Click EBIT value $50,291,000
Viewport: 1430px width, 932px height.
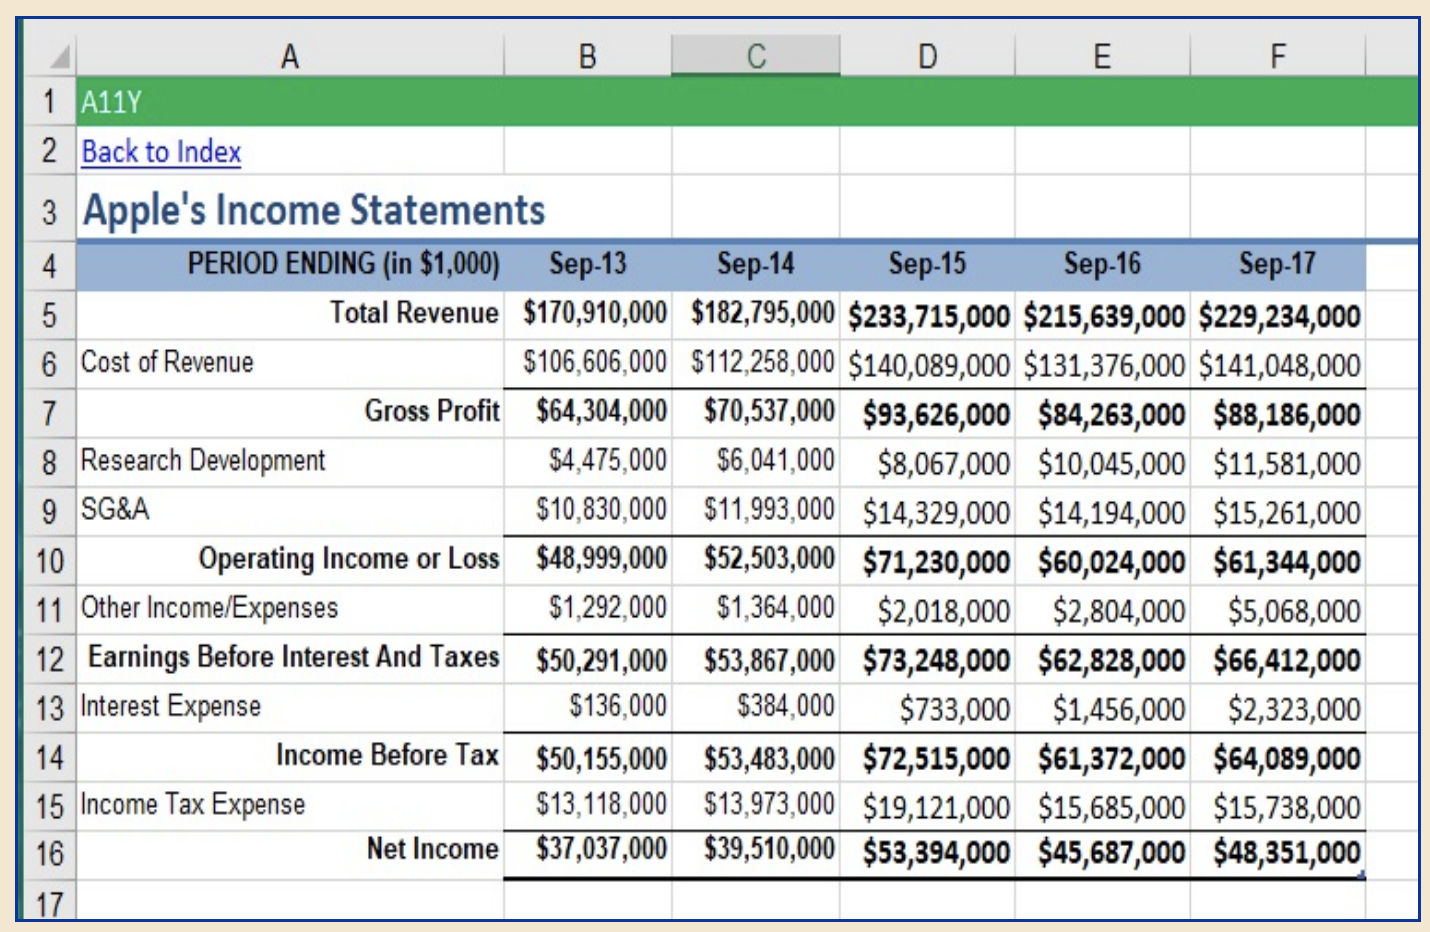pos(588,659)
